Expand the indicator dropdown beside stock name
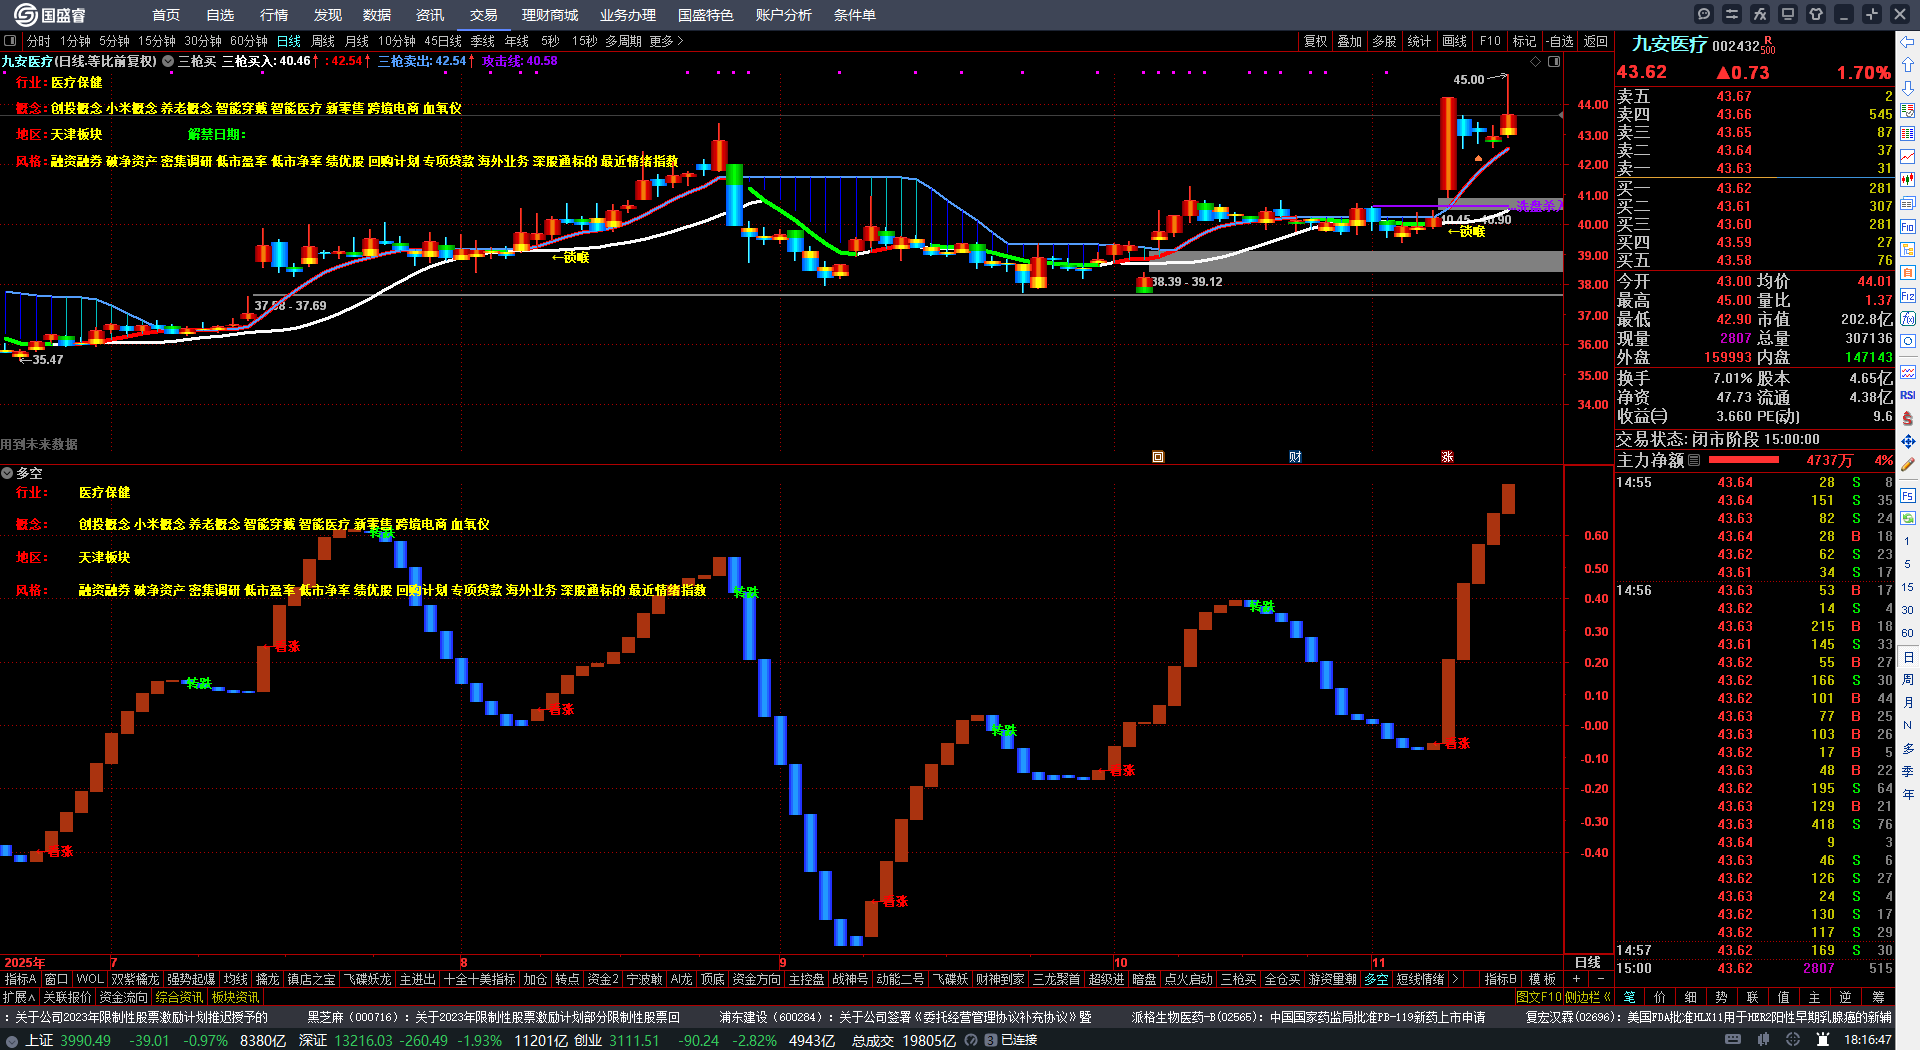1920x1050 pixels. [168, 61]
